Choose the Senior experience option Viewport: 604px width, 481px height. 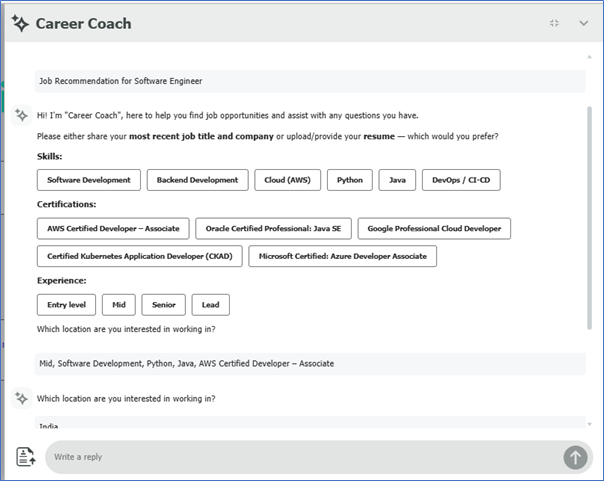pos(163,304)
